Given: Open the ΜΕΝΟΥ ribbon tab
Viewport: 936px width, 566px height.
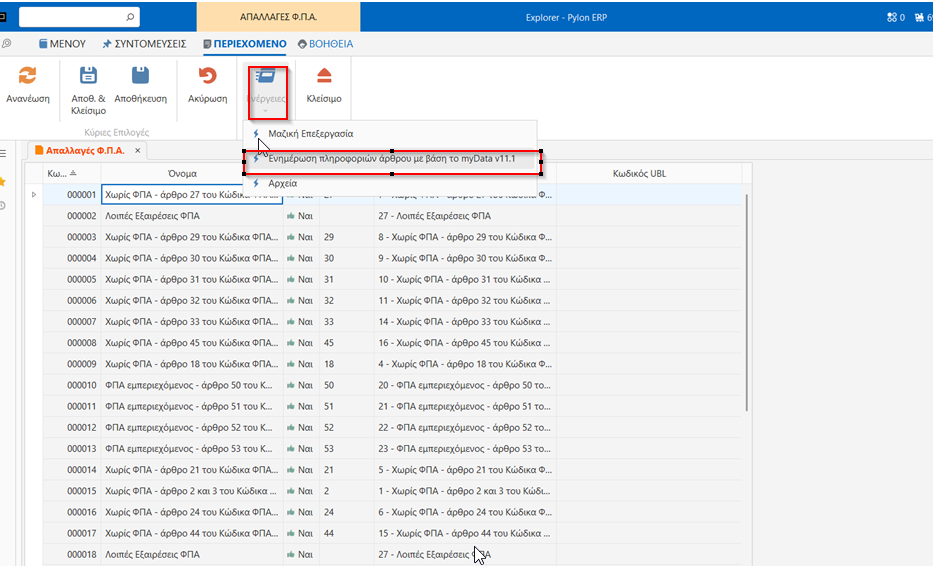Looking at the screenshot, I should coord(63,44).
